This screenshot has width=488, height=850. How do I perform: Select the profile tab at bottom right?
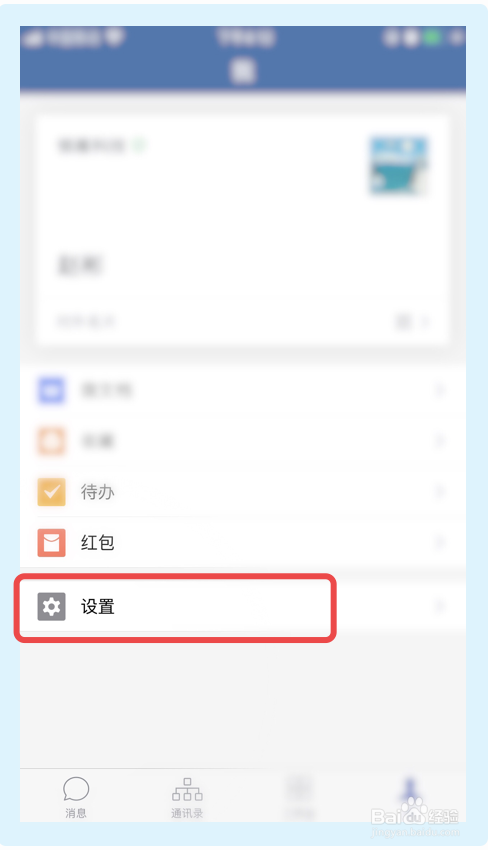click(410, 797)
